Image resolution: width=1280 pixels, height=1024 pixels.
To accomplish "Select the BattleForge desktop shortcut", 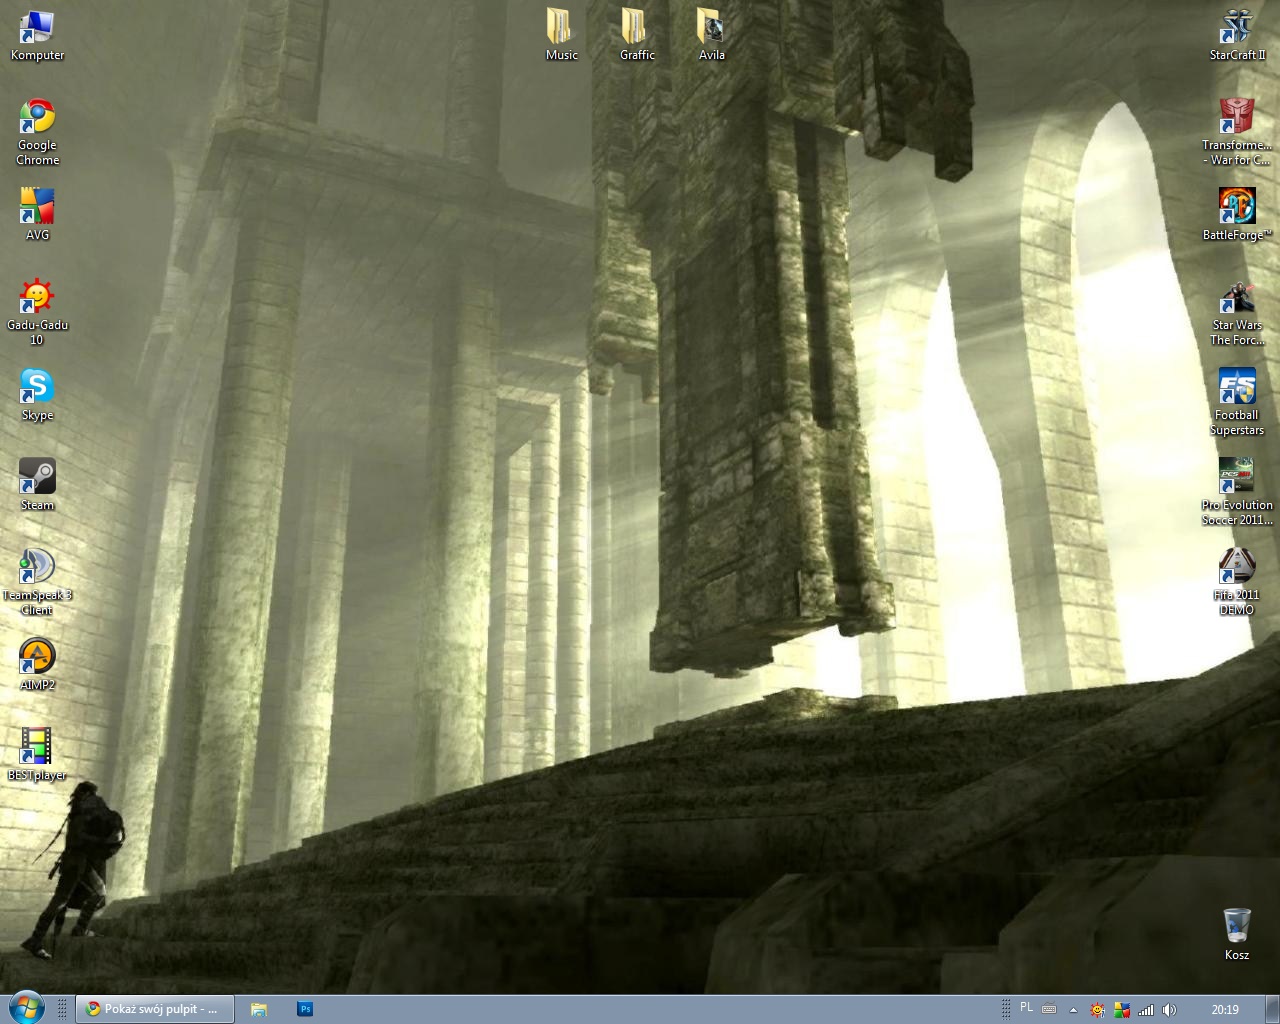I will point(1237,214).
